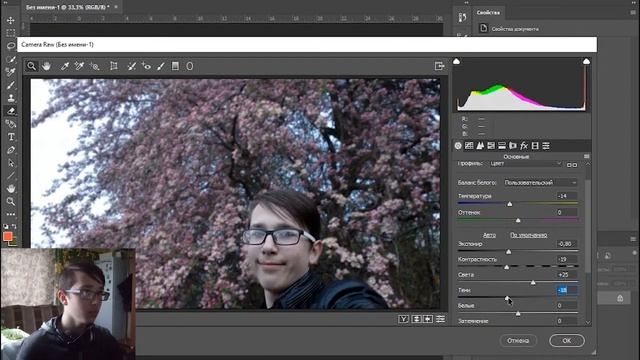
Task: Pick the White Balance eyedropper tool
Action: (x=64, y=66)
